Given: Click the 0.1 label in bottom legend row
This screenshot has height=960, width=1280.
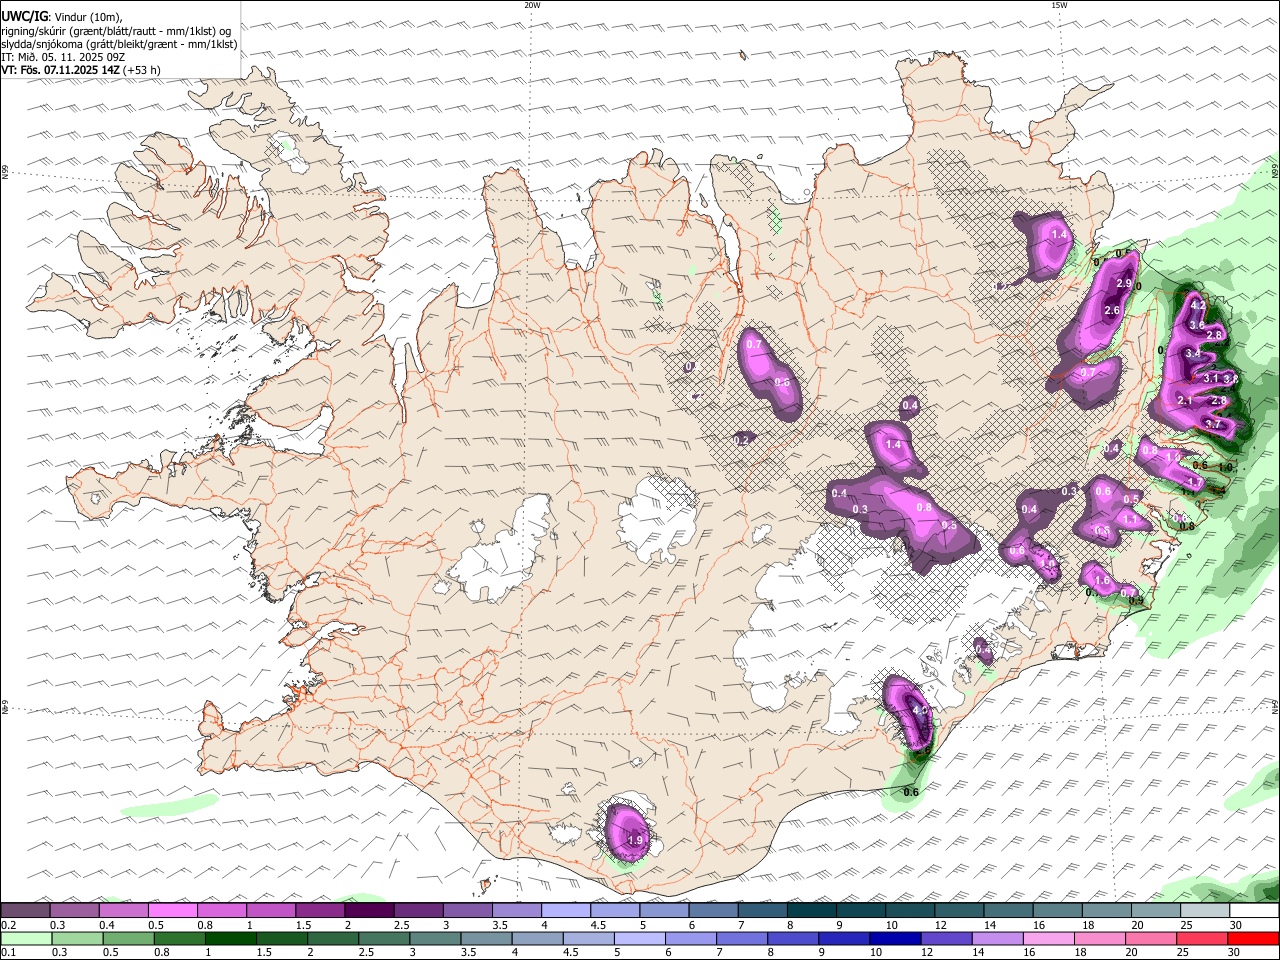Looking at the screenshot, I should pos(7,953).
